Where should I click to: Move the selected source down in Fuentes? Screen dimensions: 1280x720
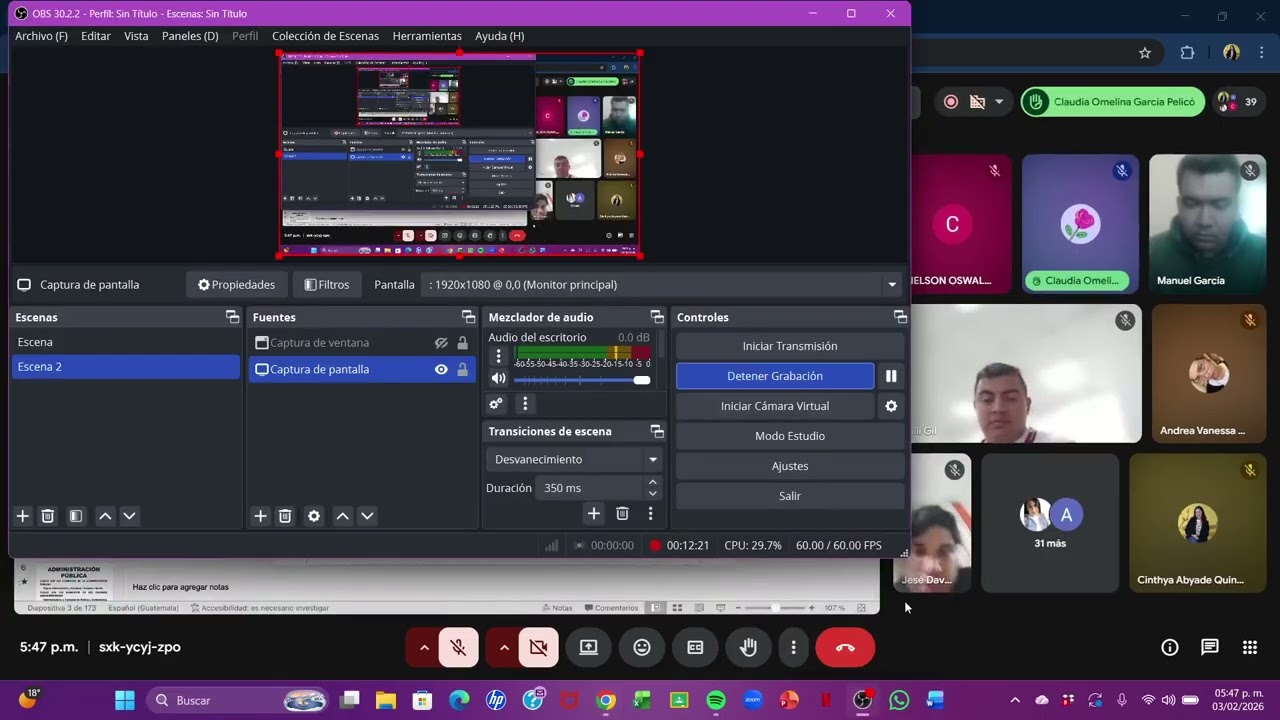[x=367, y=516]
